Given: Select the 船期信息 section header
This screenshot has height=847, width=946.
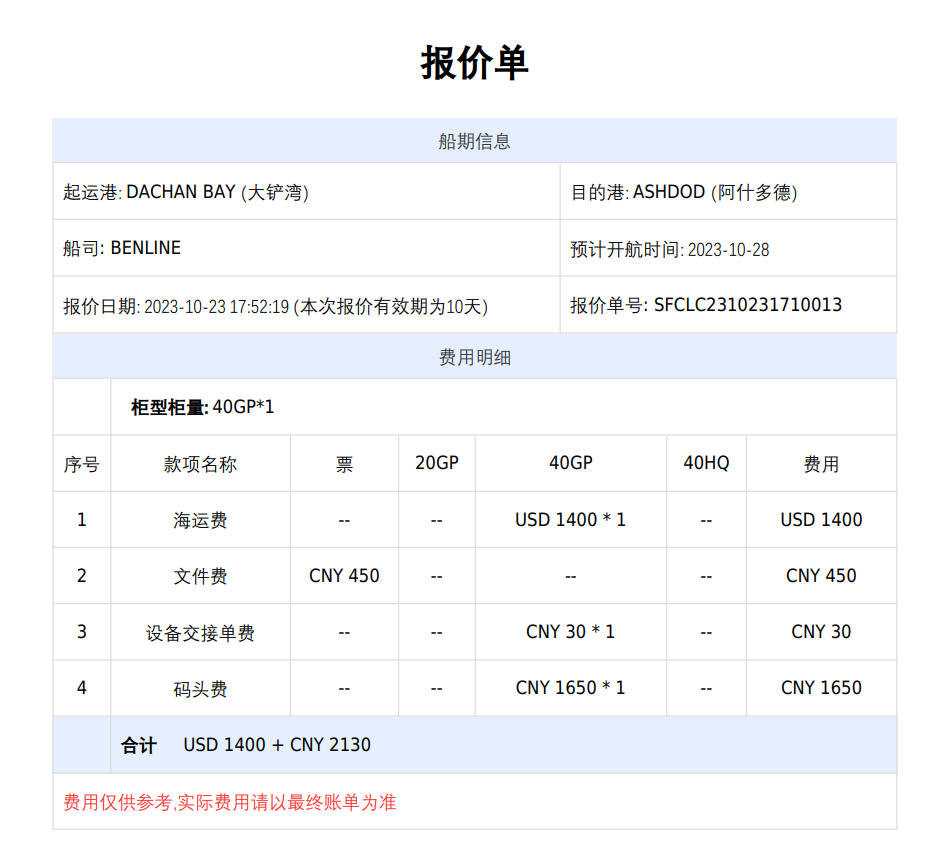Looking at the screenshot, I should (474, 141).
